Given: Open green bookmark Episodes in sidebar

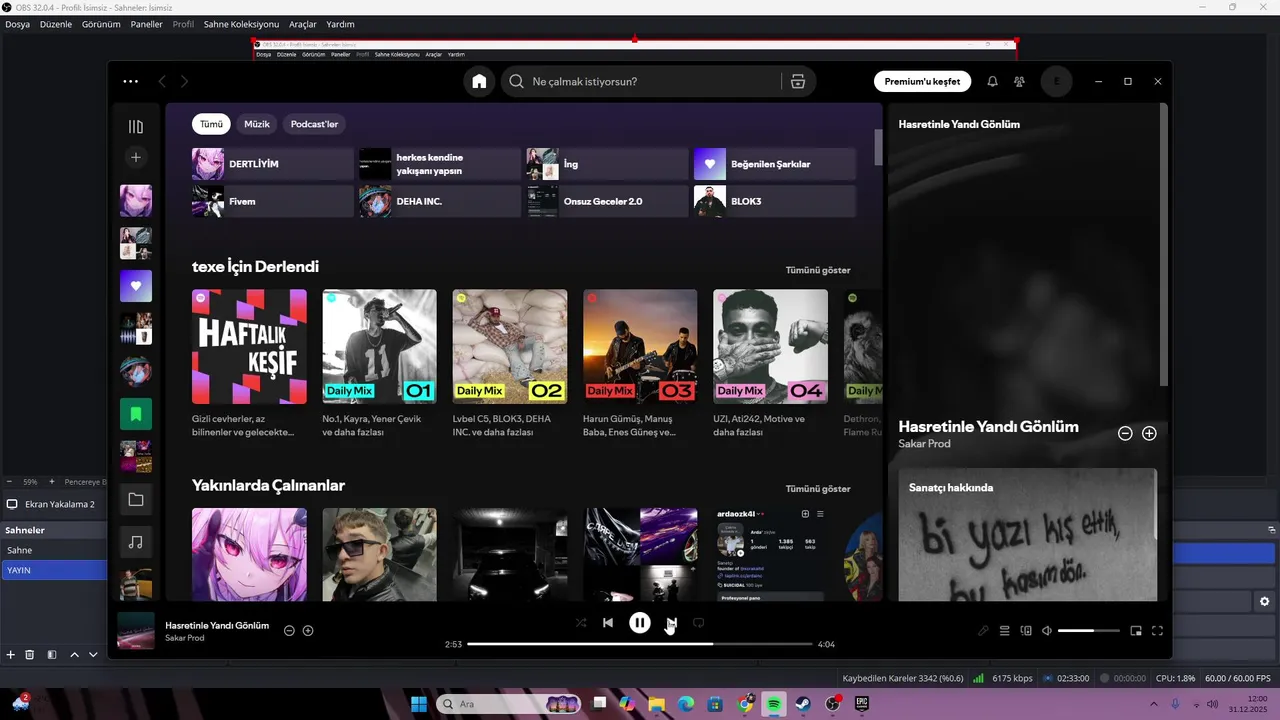Looking at the screenshot, I should click(x=136, y=414).
